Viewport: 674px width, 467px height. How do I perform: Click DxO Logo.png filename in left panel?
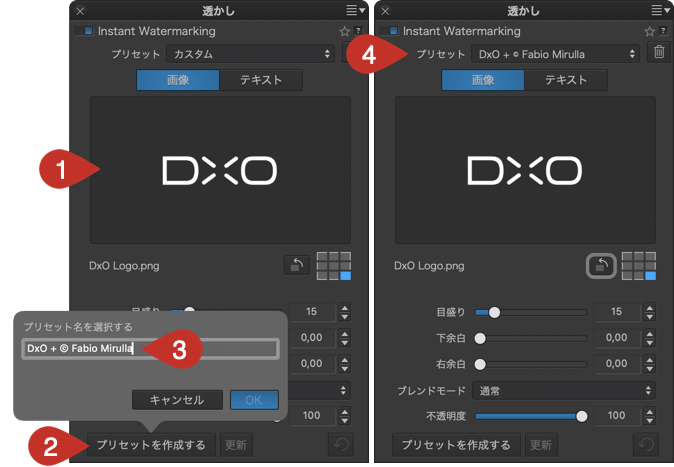124,266
